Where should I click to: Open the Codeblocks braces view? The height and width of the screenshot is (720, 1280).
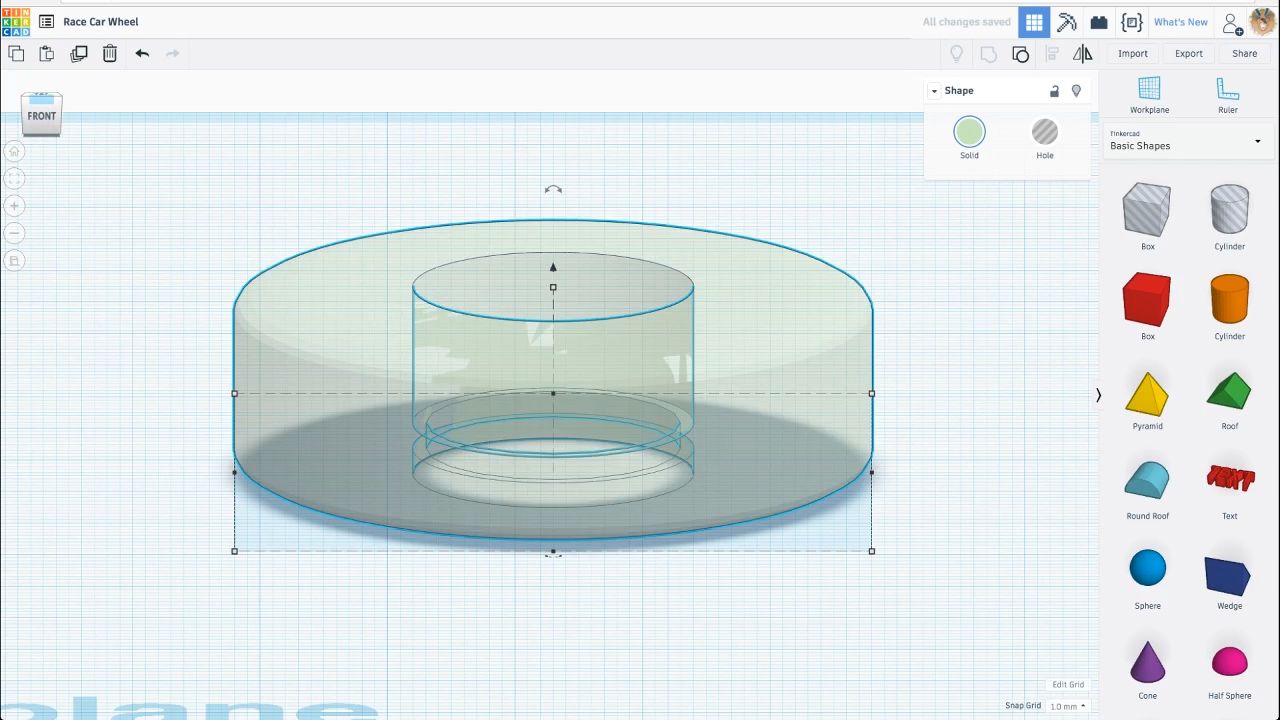point(1132,22)
